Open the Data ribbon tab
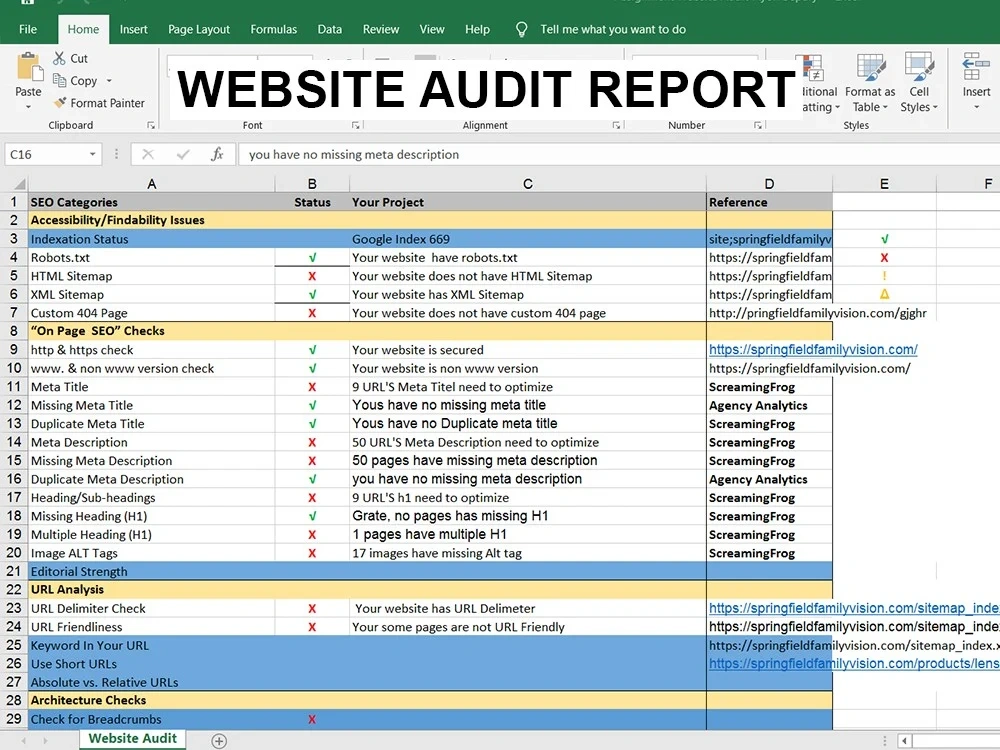This screenshot has height=750, width=1000. (x=330, y=29)
